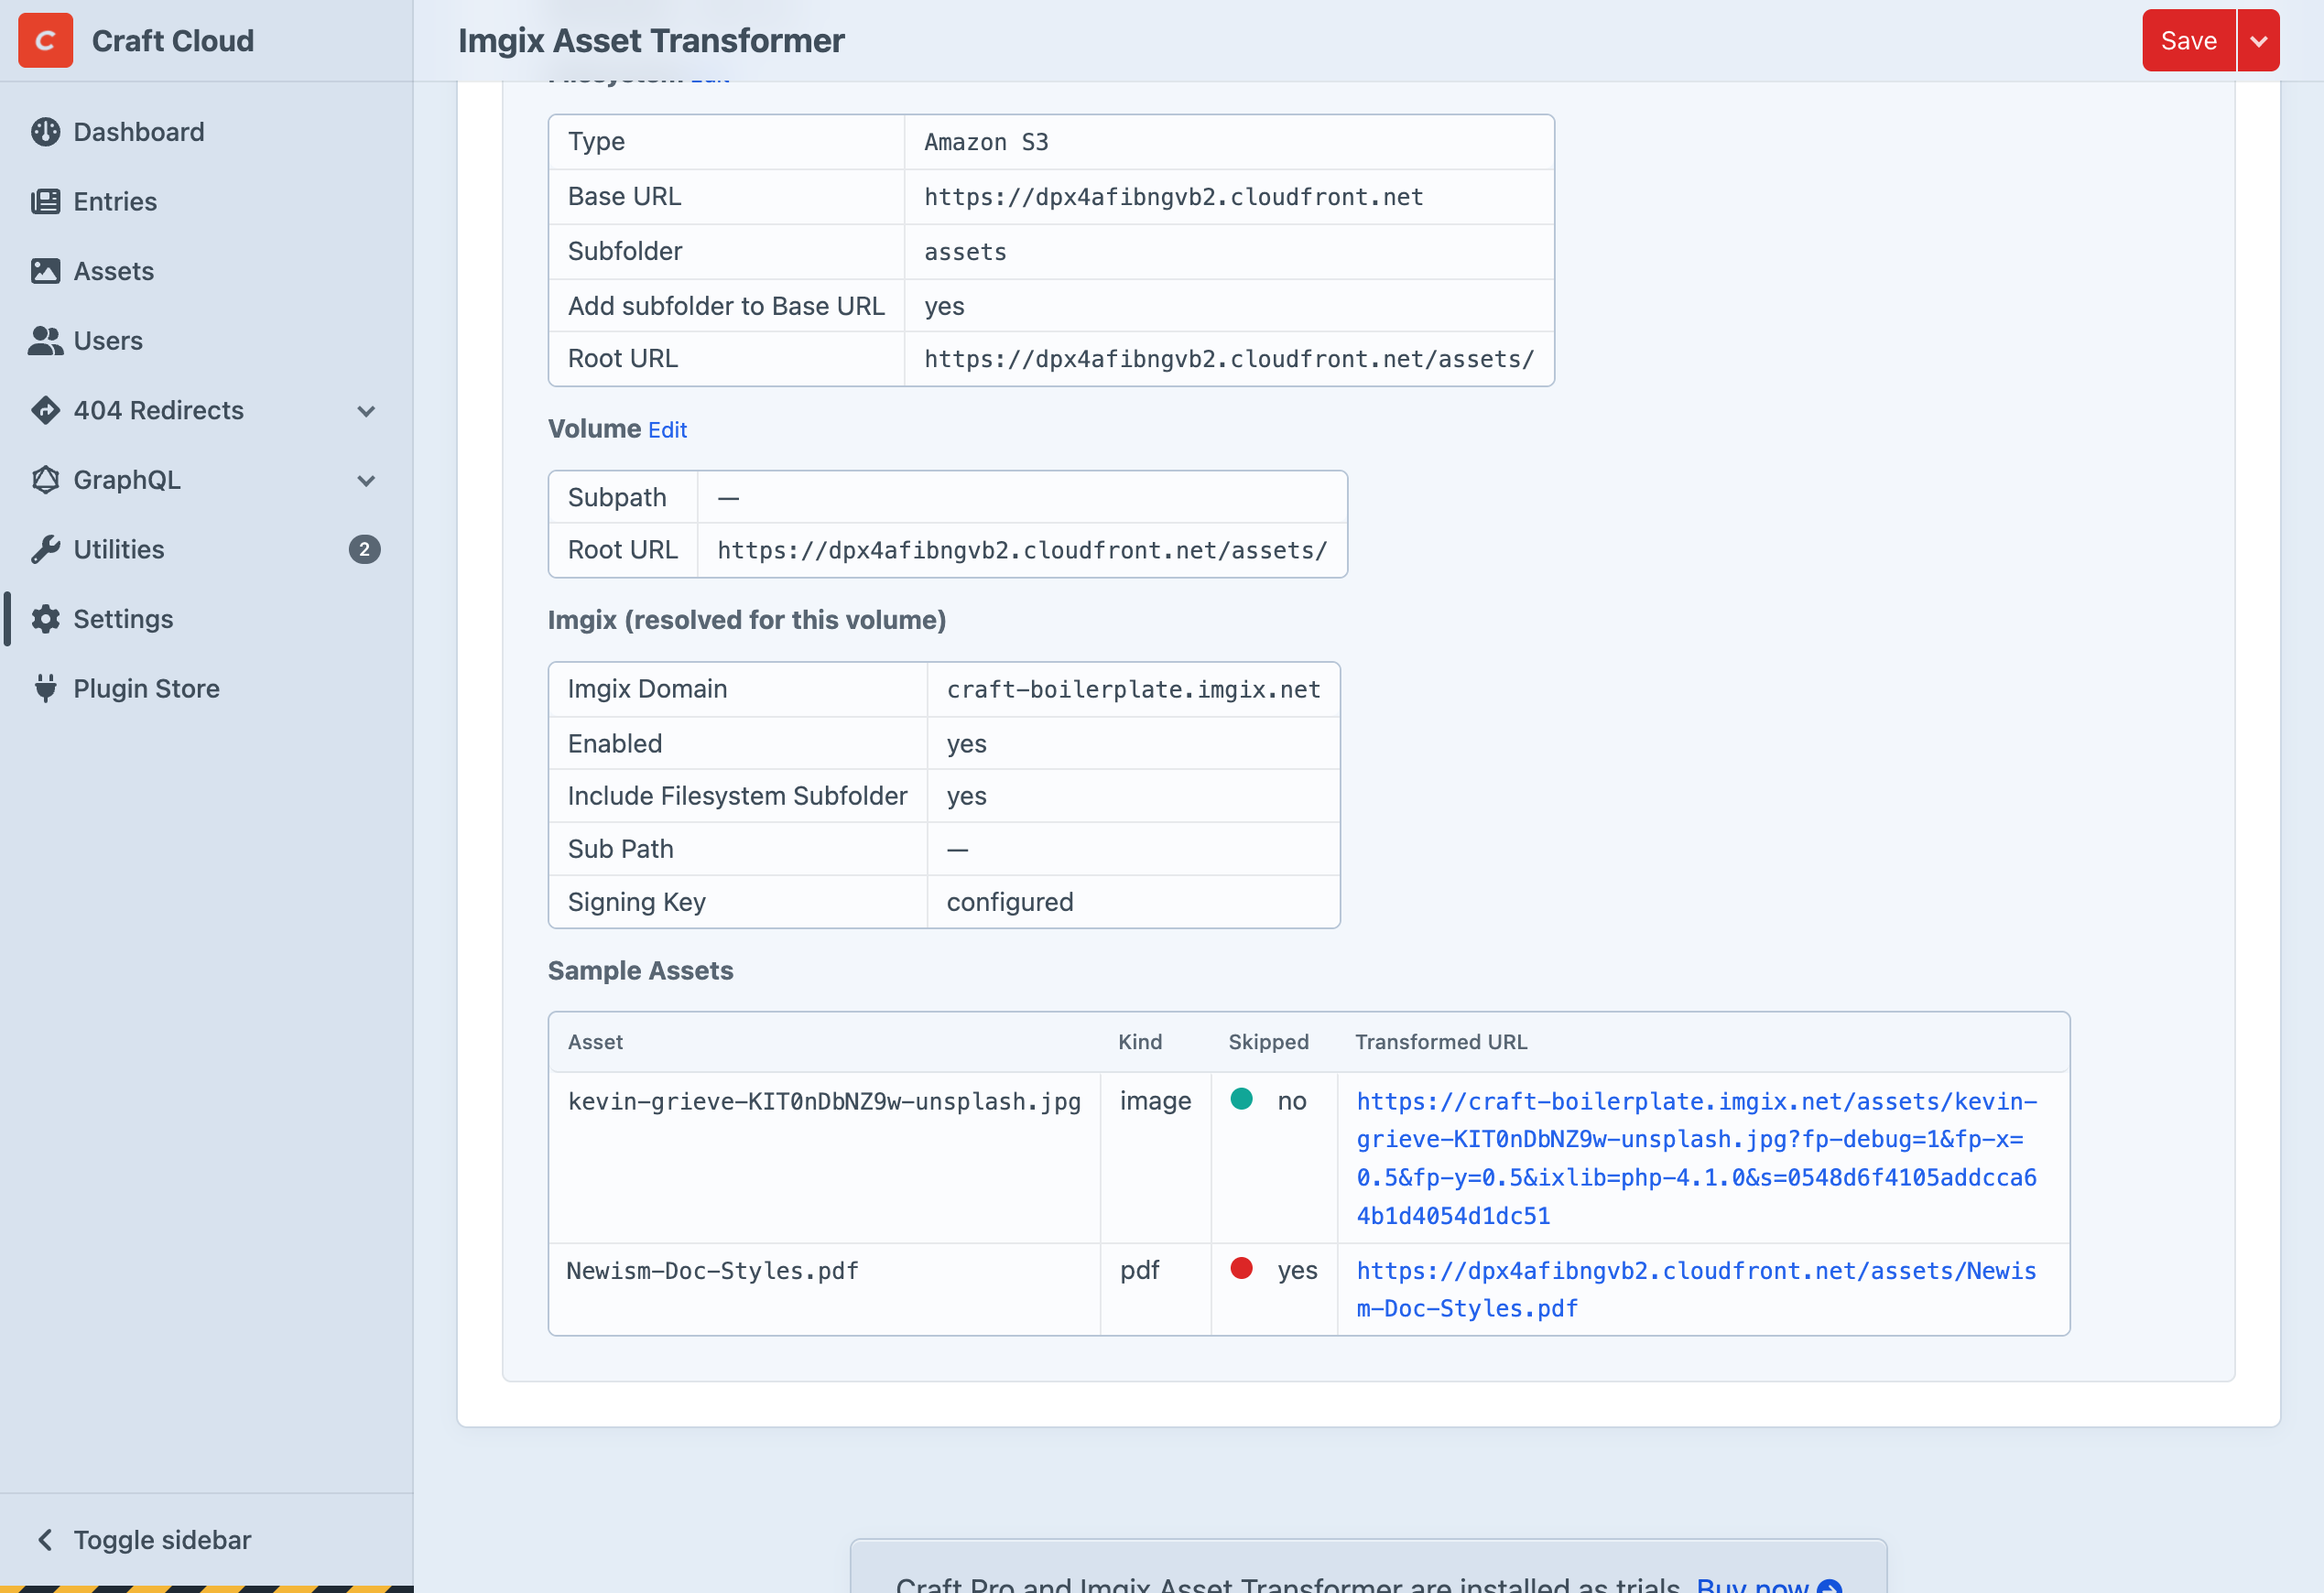Click the Users people icon
Screen dimensions: 2324x1593
pos(46,340)
